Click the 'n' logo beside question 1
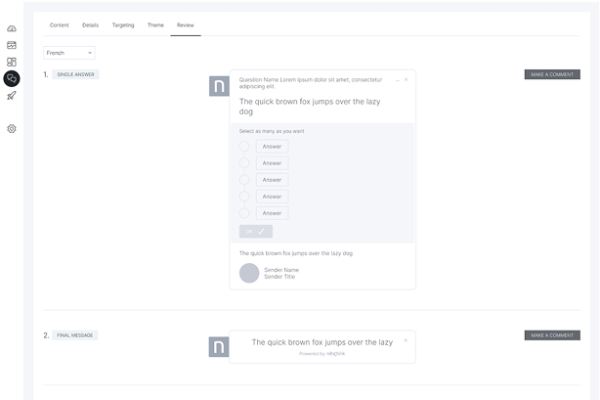600x400 pixels. click(218, 86)
